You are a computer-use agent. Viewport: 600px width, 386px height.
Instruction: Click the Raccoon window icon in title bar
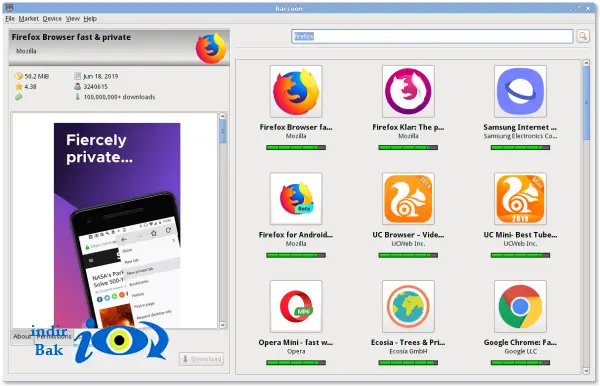[x=9, y=8]
